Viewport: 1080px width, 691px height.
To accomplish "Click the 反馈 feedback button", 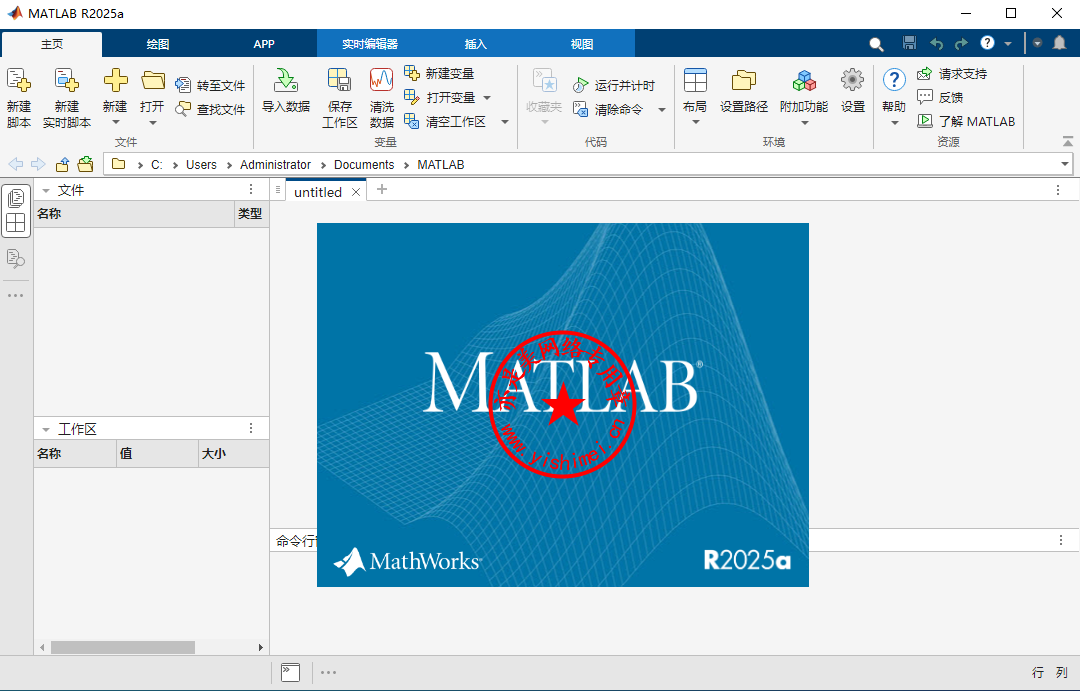I will (x=940, y=97).
